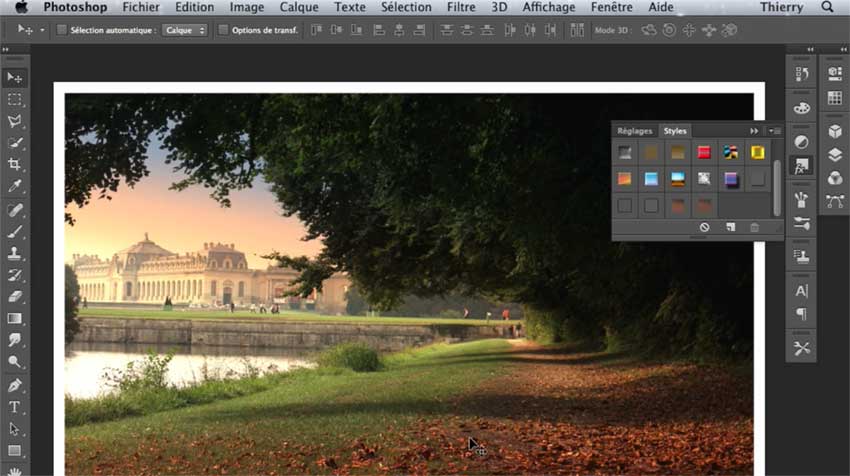Open the Calque dropdown in options bar
This screenshot has width=850, height=476.
(x=185, y=30)
